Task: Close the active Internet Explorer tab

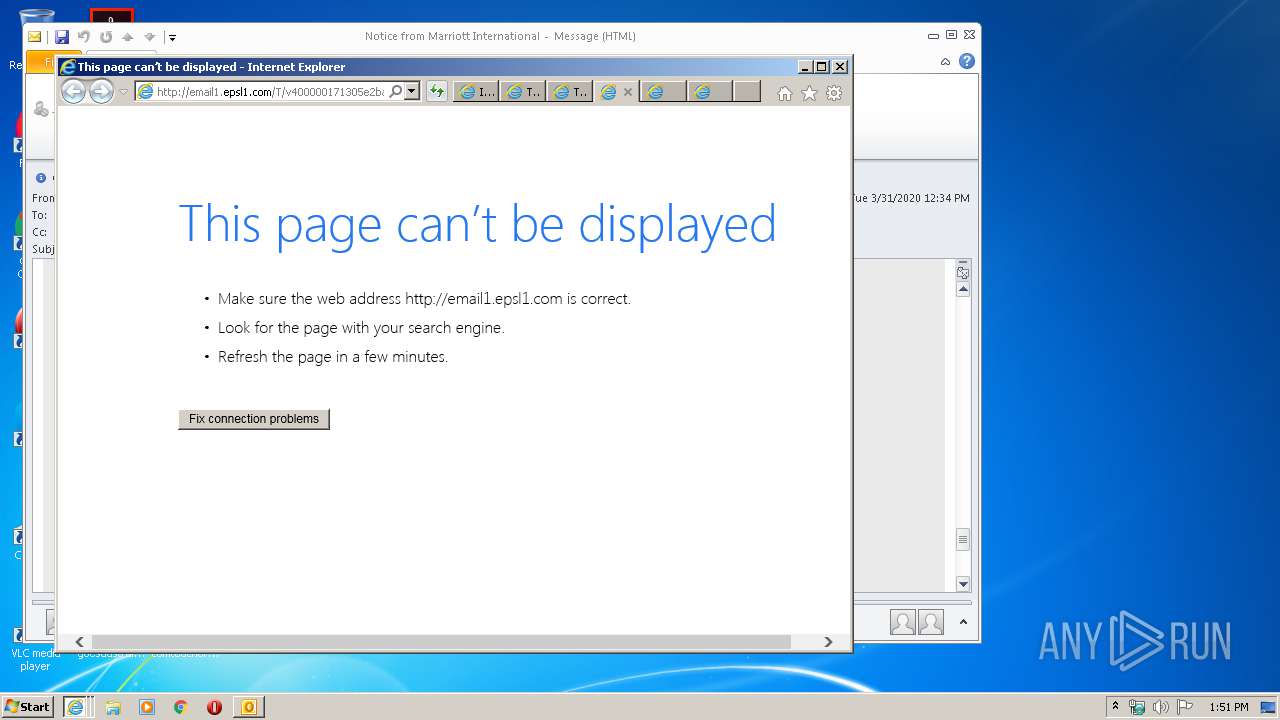Action: [x=628, y=92]
